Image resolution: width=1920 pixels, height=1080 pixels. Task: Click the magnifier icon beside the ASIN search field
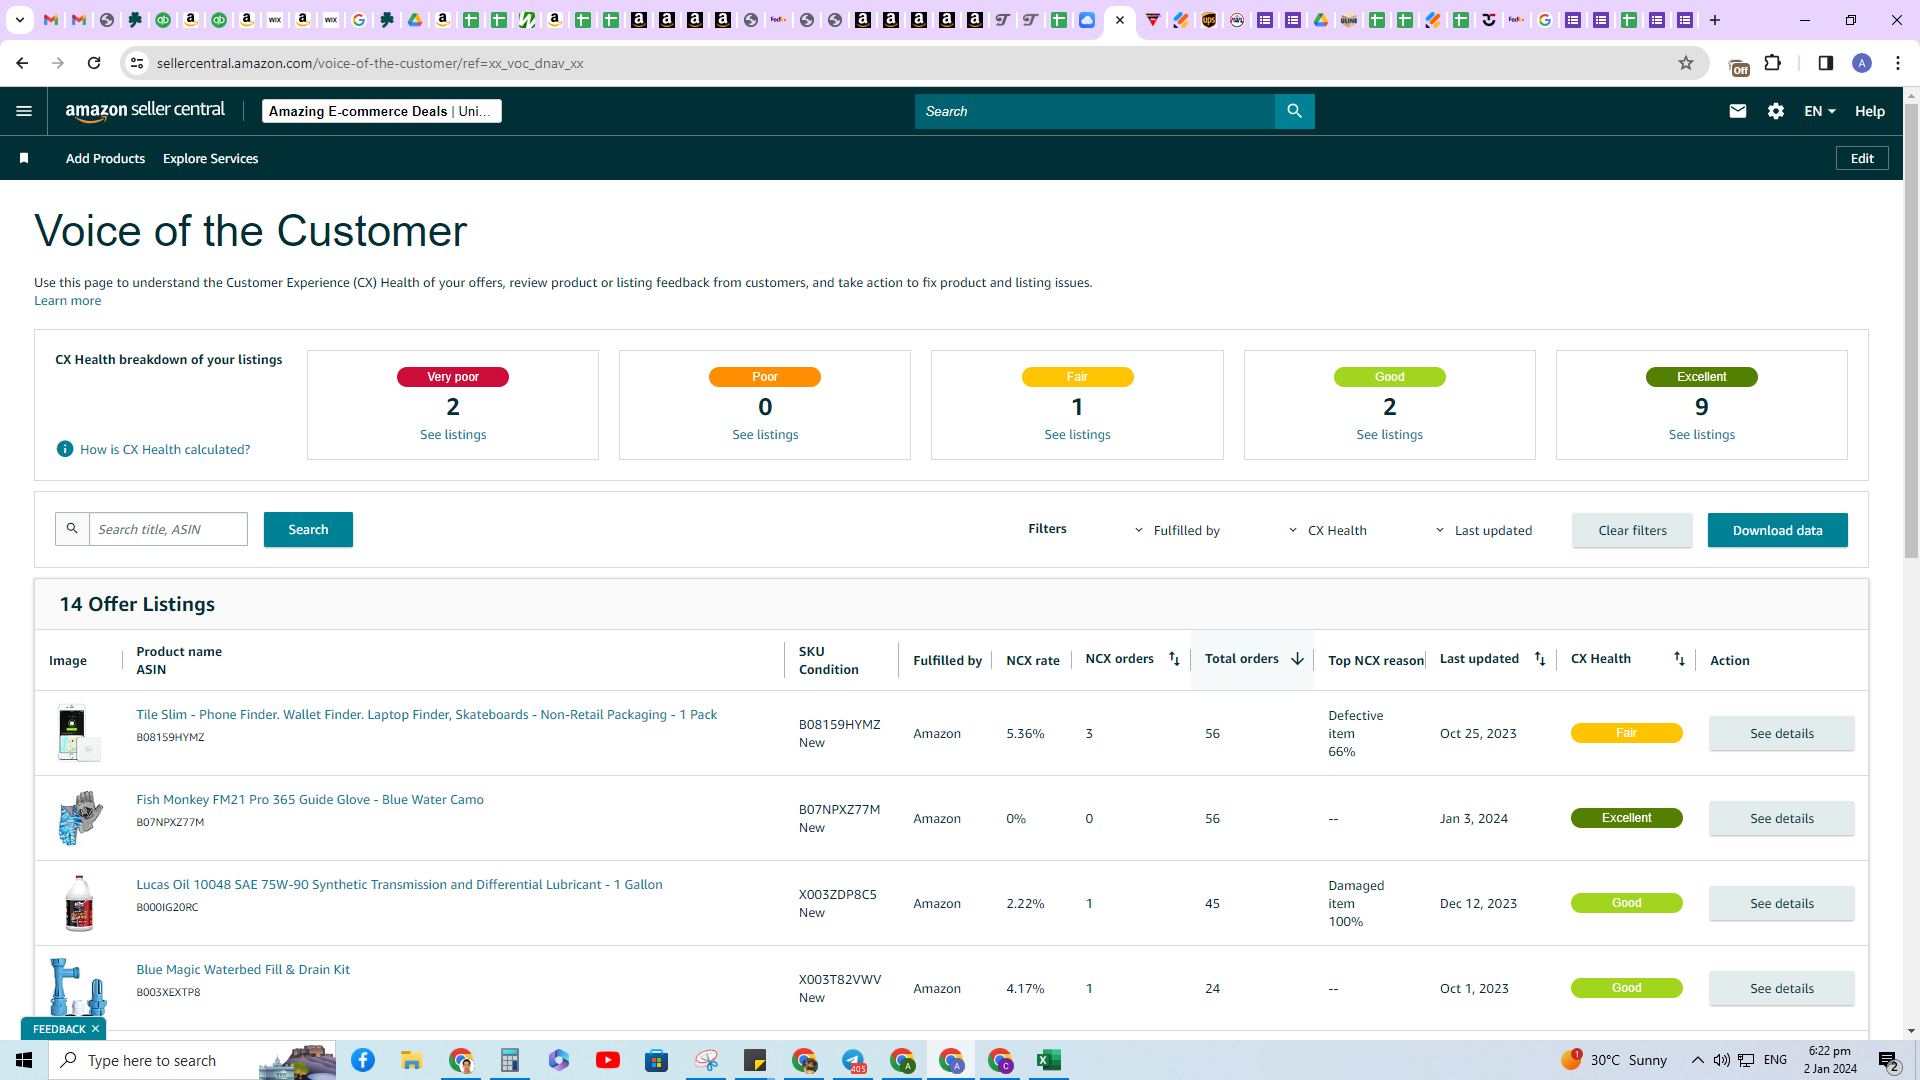tap(72, 529)
